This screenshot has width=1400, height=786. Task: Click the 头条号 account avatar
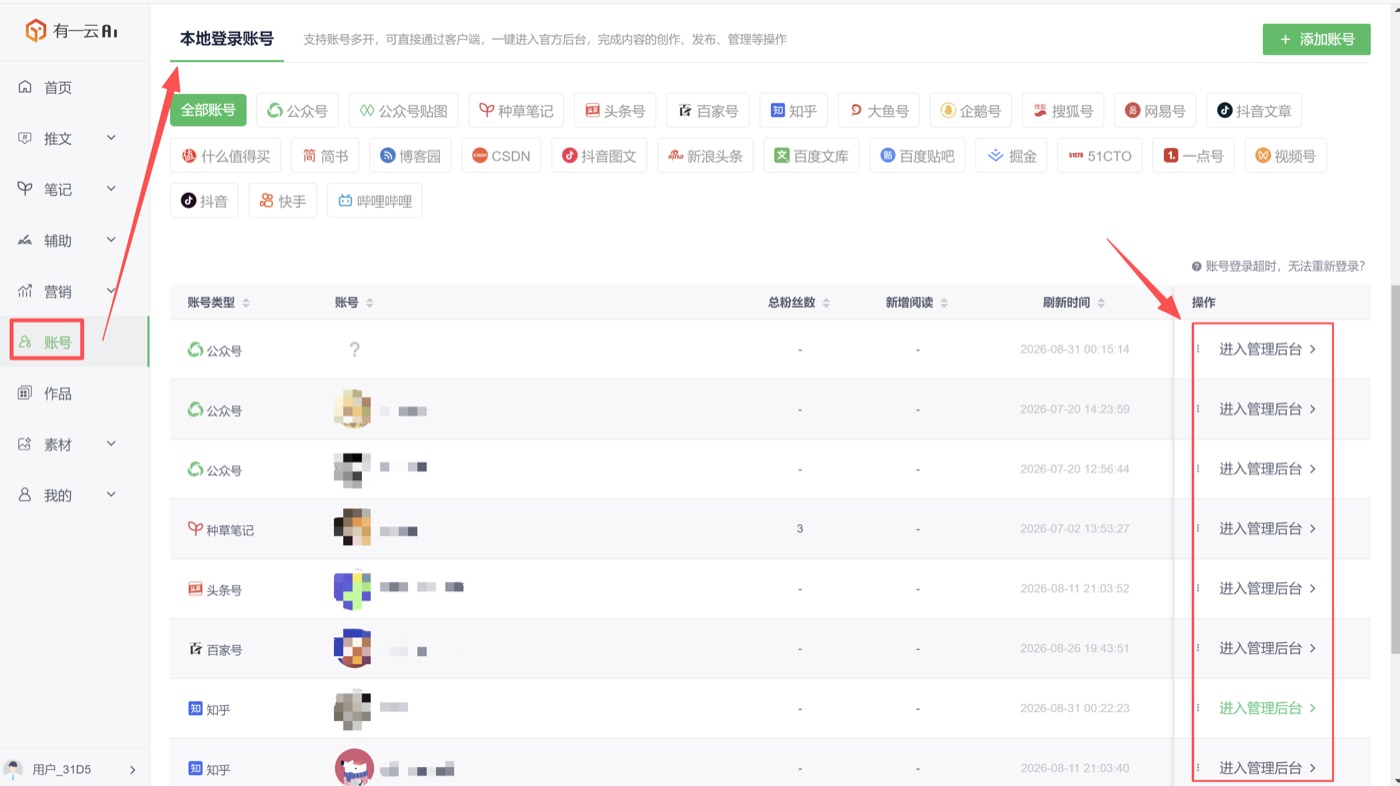click(x=352, y=589)
